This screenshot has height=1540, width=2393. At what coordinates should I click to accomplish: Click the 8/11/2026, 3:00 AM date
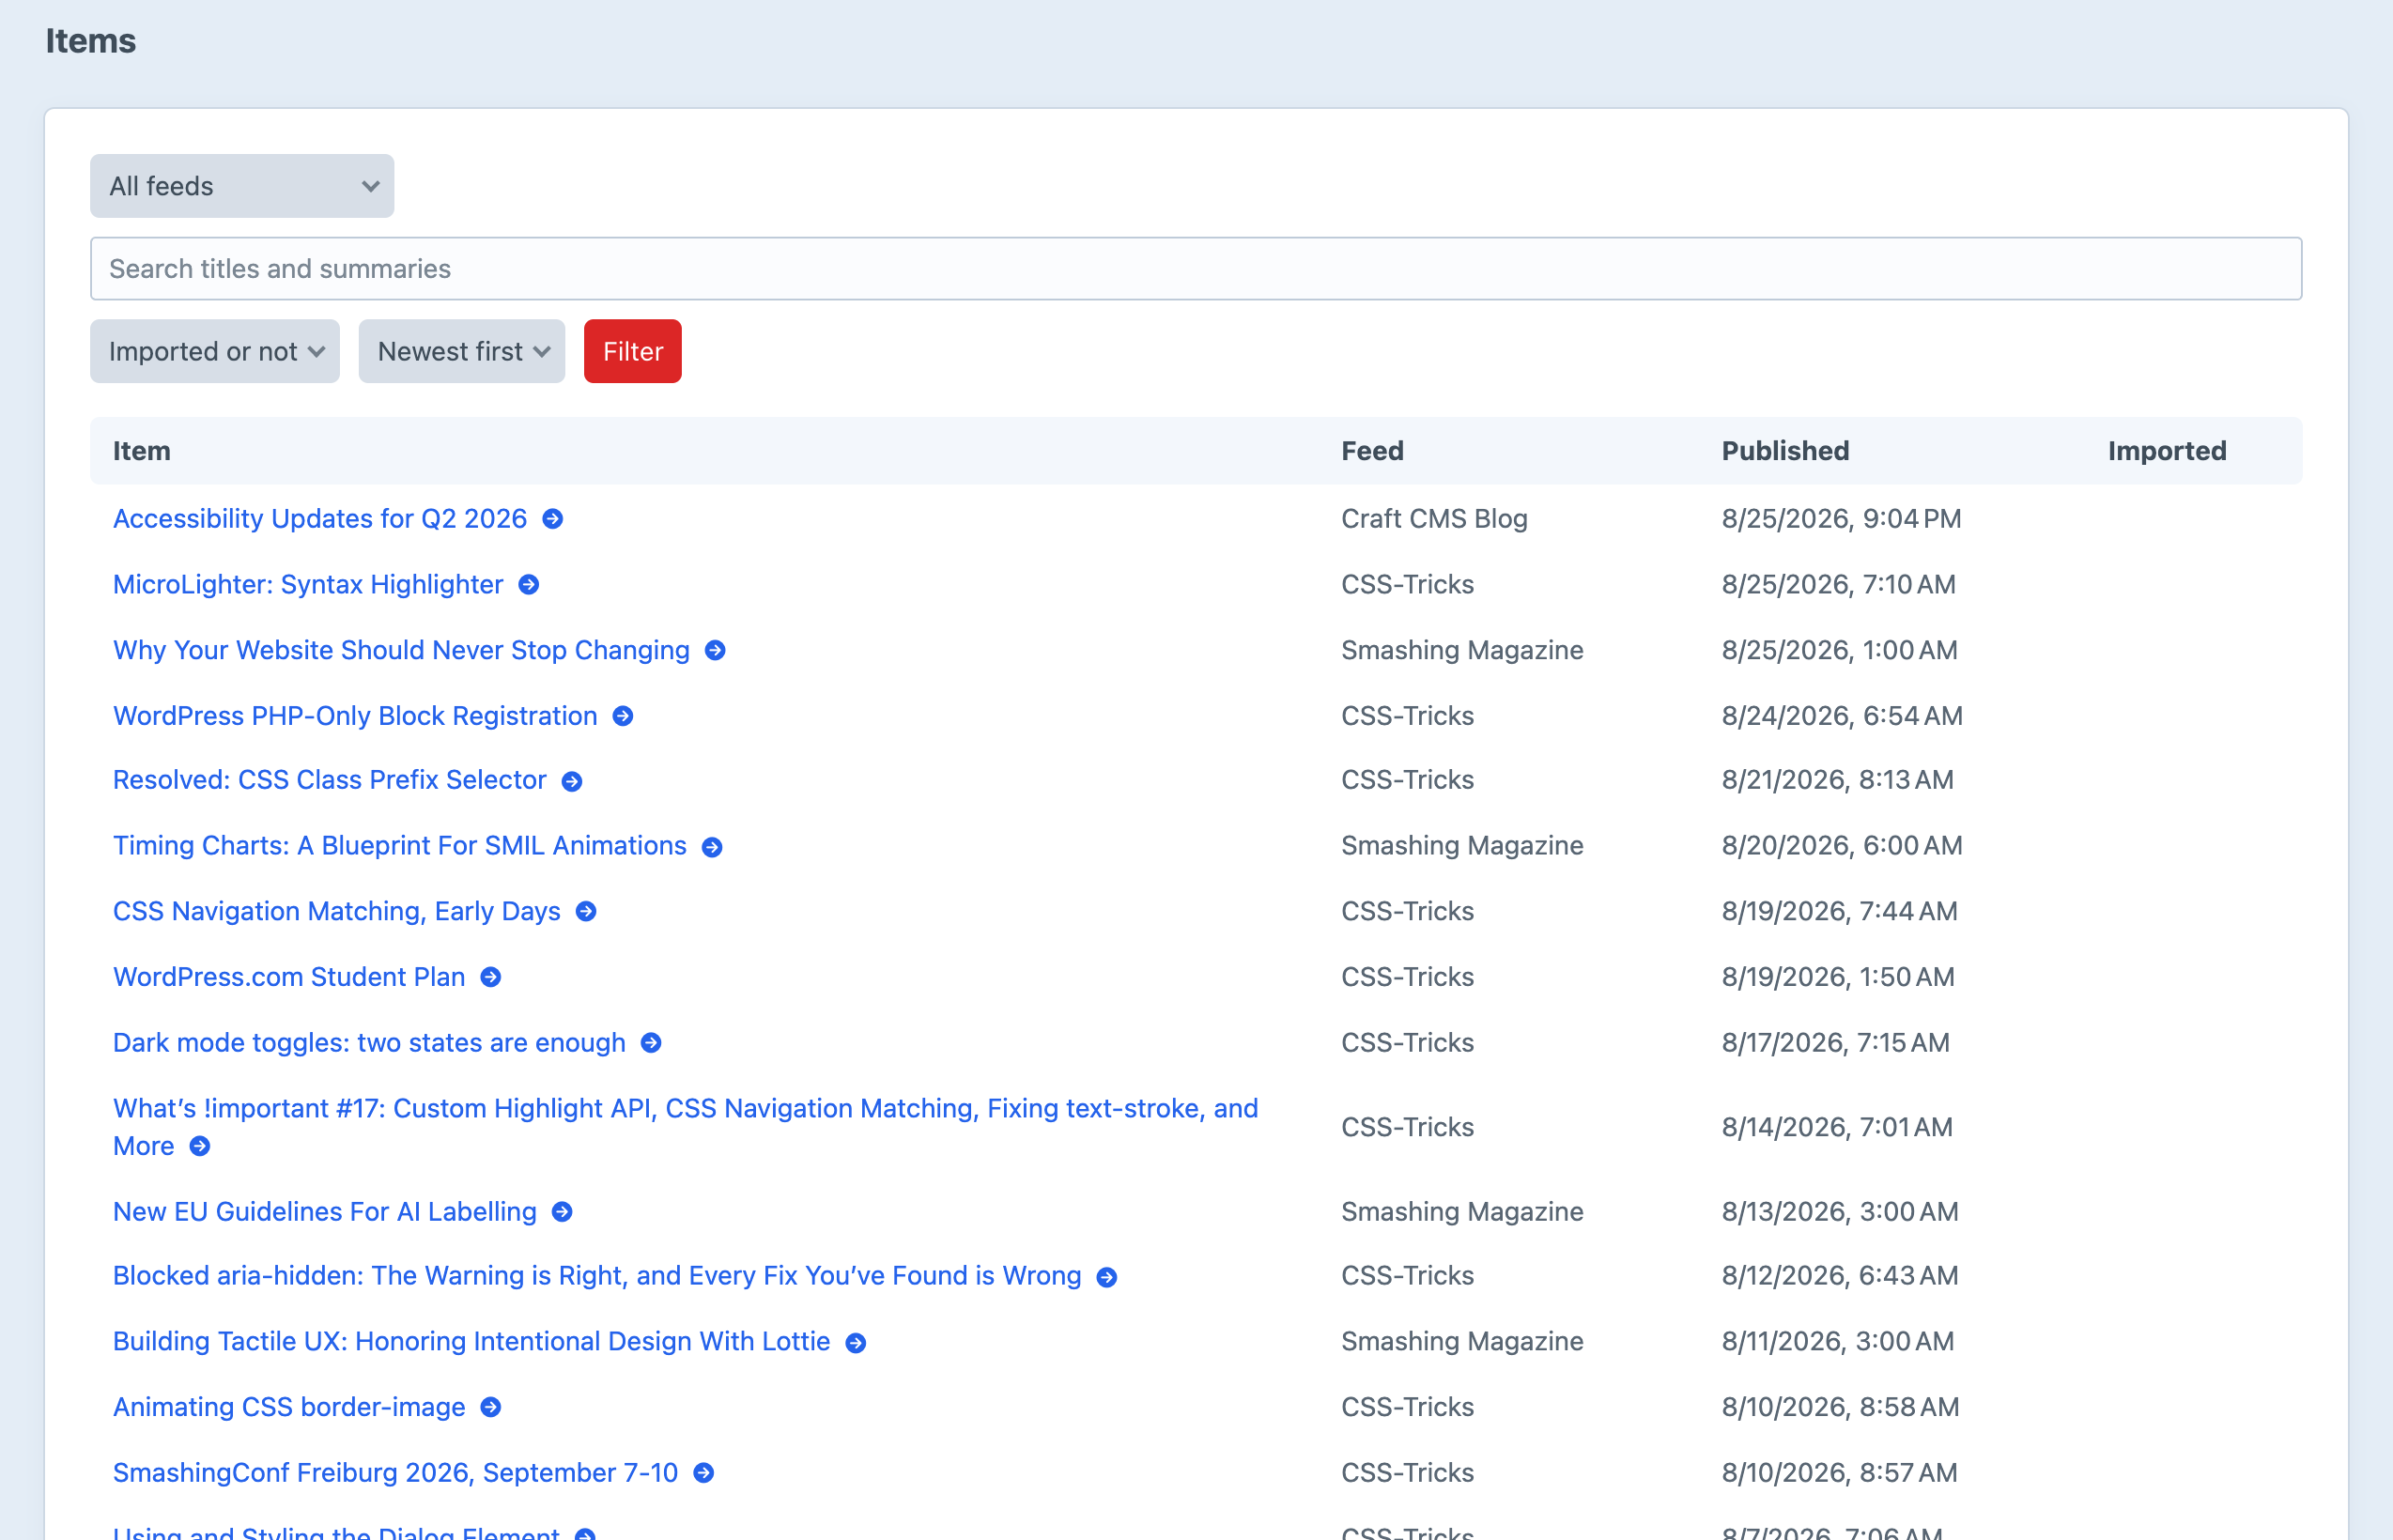[x=1839, y=1342]
